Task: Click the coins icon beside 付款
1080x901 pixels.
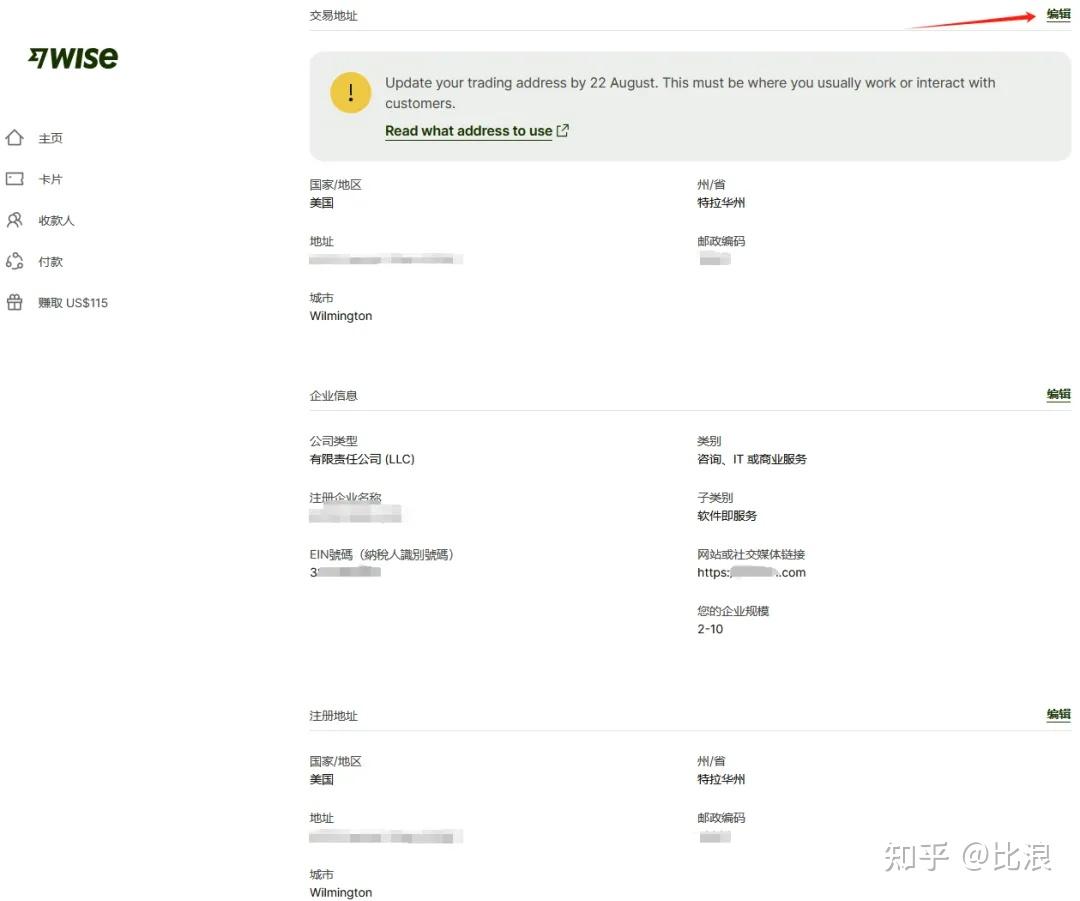Action: click(15, 261)
